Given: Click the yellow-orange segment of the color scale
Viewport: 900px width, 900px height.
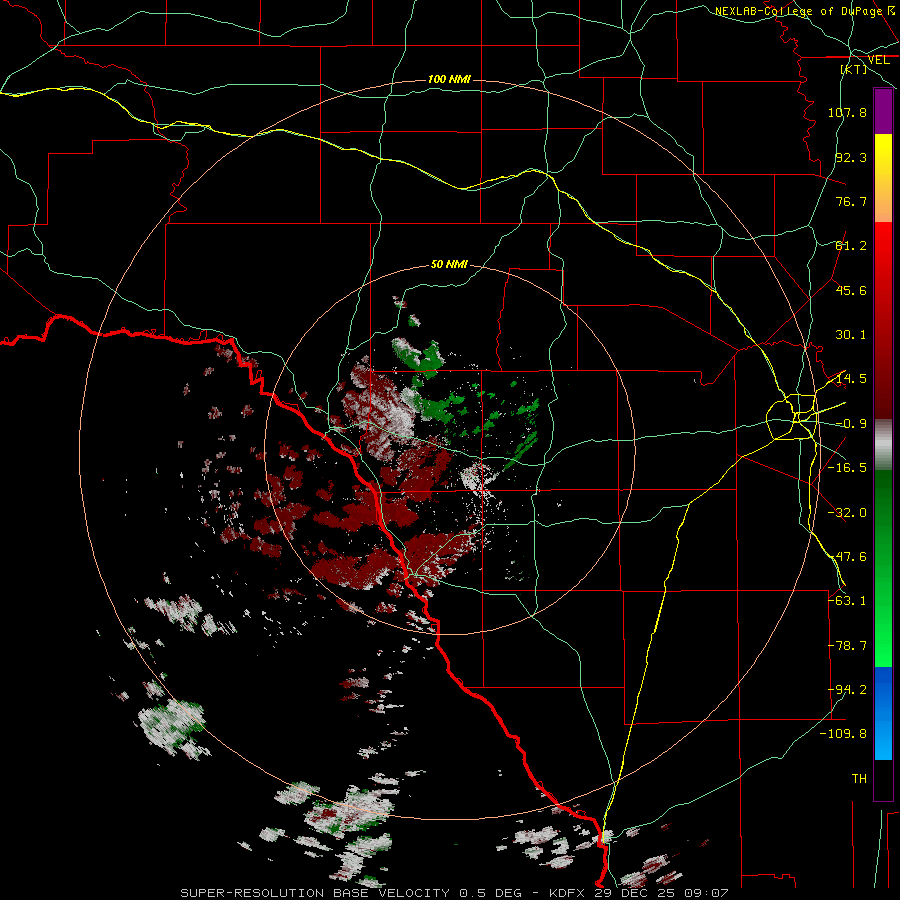Looking at the screenshot, I should pyautogui.click(x=883, y=178).
